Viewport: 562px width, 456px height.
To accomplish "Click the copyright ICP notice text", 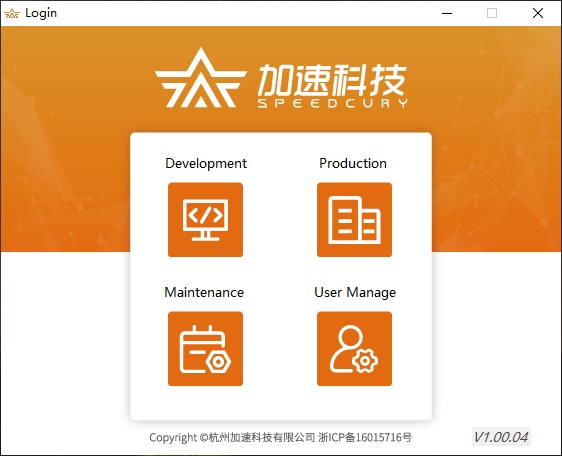I will pos(281,437).
